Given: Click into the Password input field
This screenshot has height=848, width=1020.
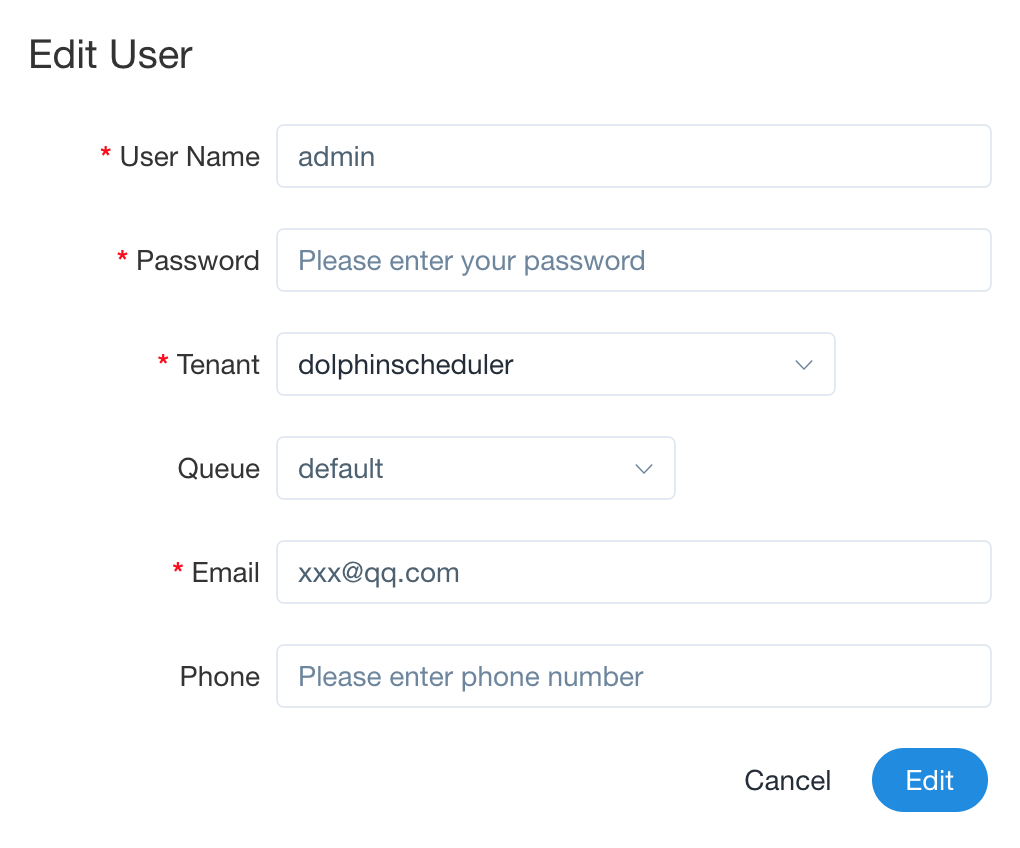Looking at the screenshot, I should point(633,261).
